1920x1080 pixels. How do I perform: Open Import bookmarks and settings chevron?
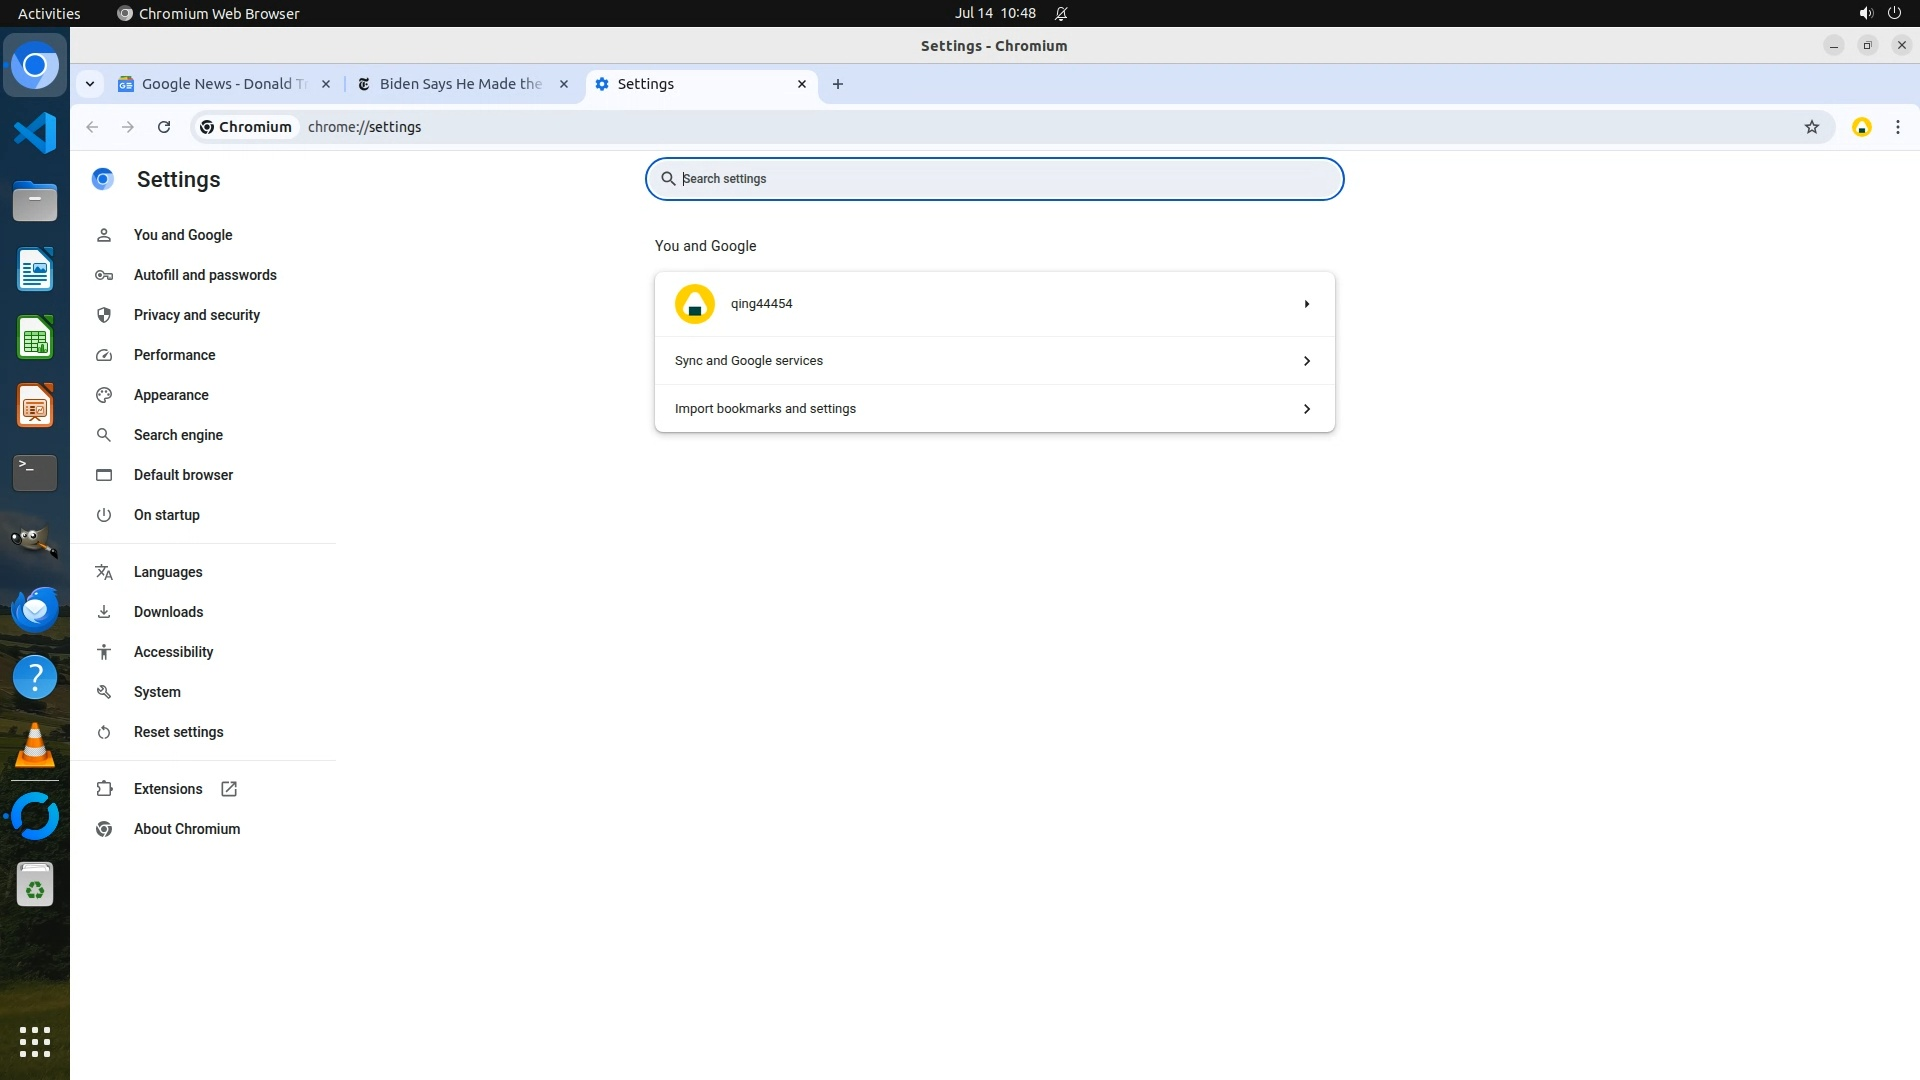pos(1306,409)
